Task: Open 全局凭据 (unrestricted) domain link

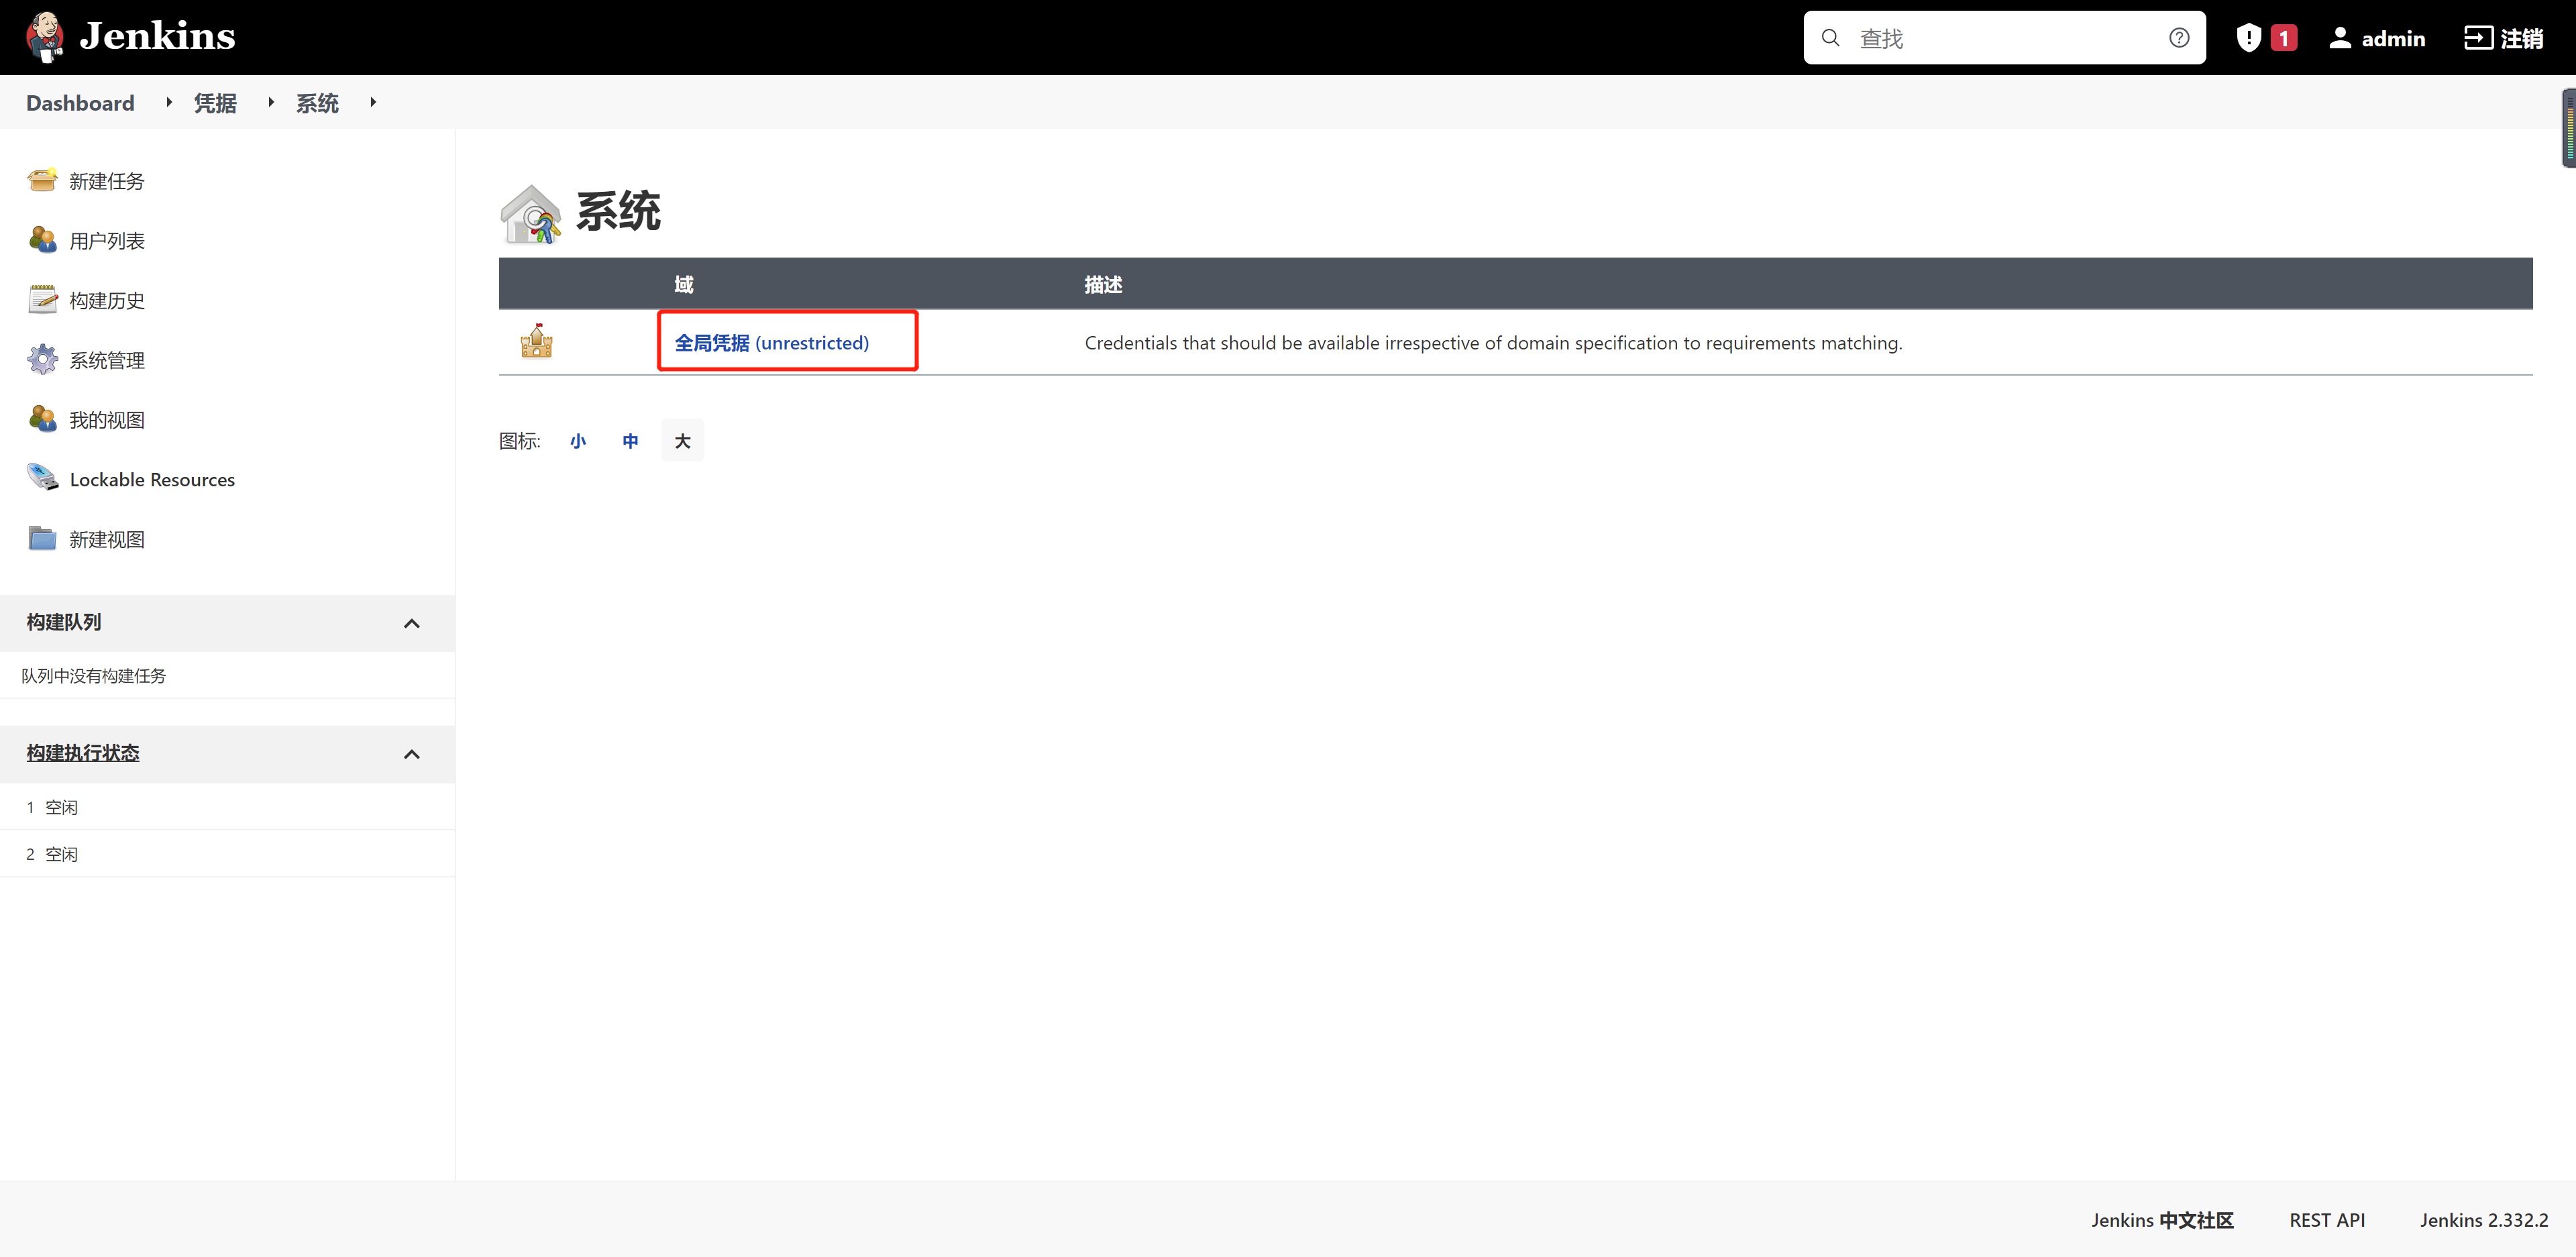Action: click(x=771, y=343)
